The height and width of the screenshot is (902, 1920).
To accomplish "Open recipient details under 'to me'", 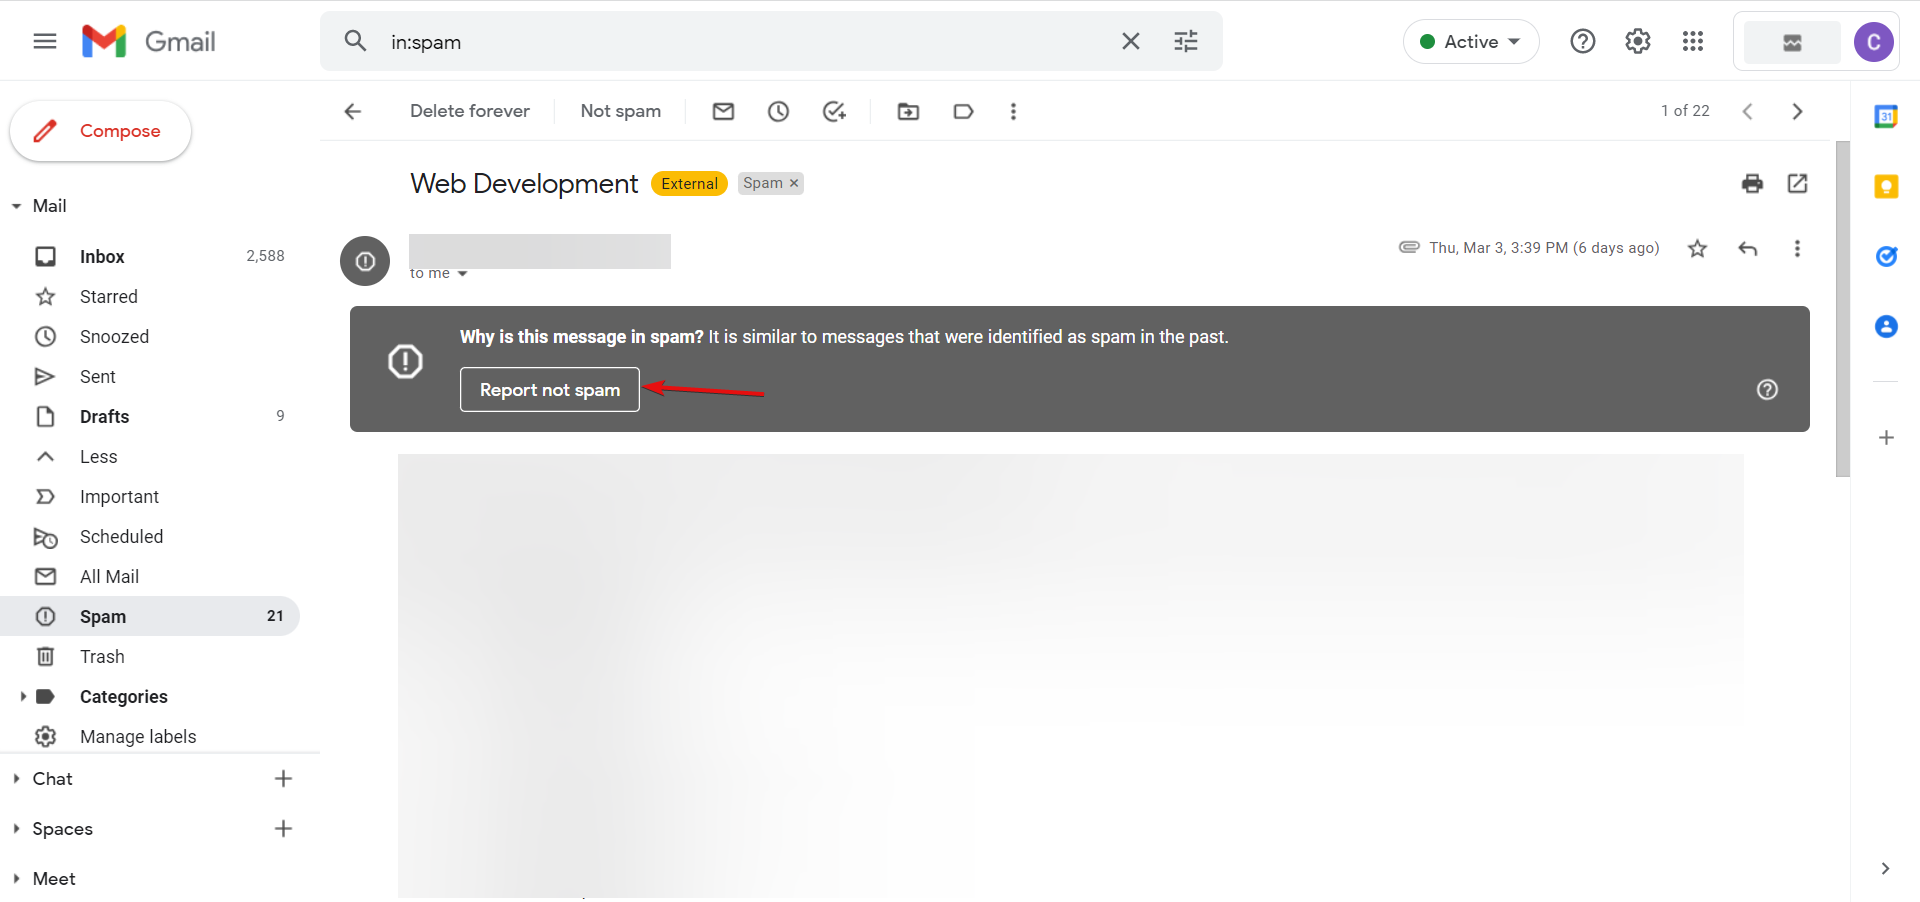I will point(461,272).
